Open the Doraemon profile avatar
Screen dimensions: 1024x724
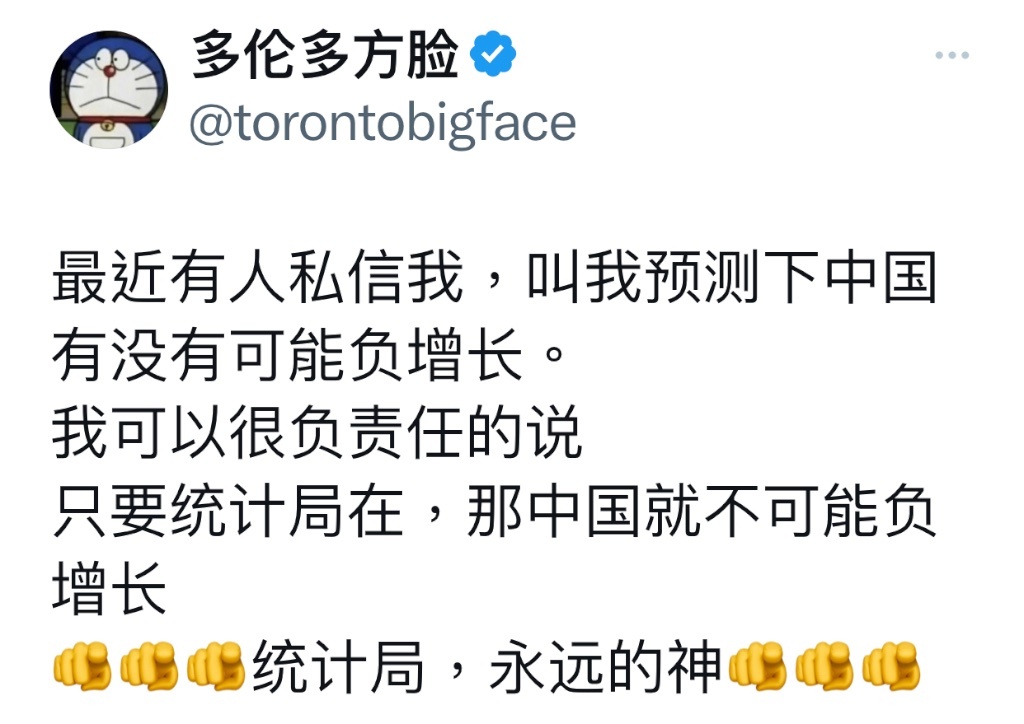click(x=108, y=89)
